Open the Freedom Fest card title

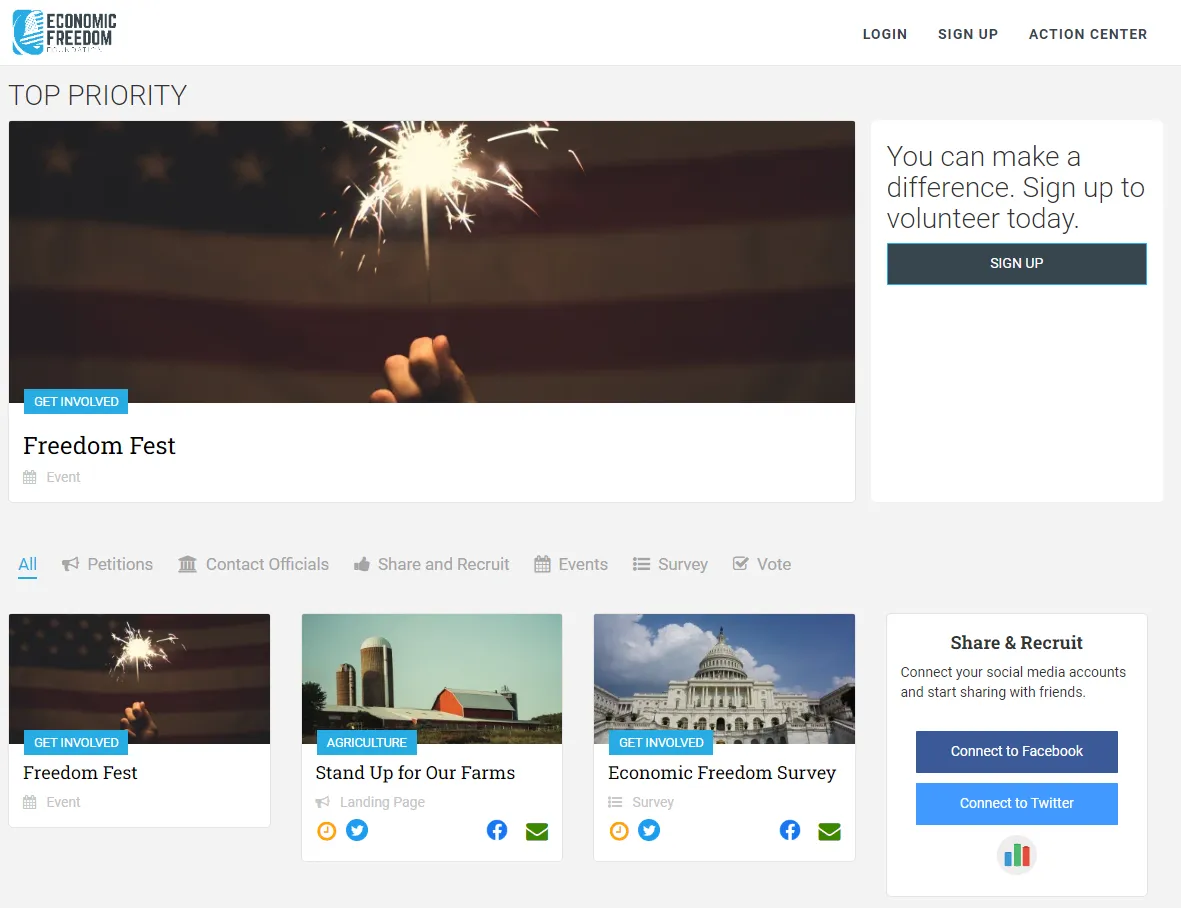pyautogui.click(x=80, y=772)
